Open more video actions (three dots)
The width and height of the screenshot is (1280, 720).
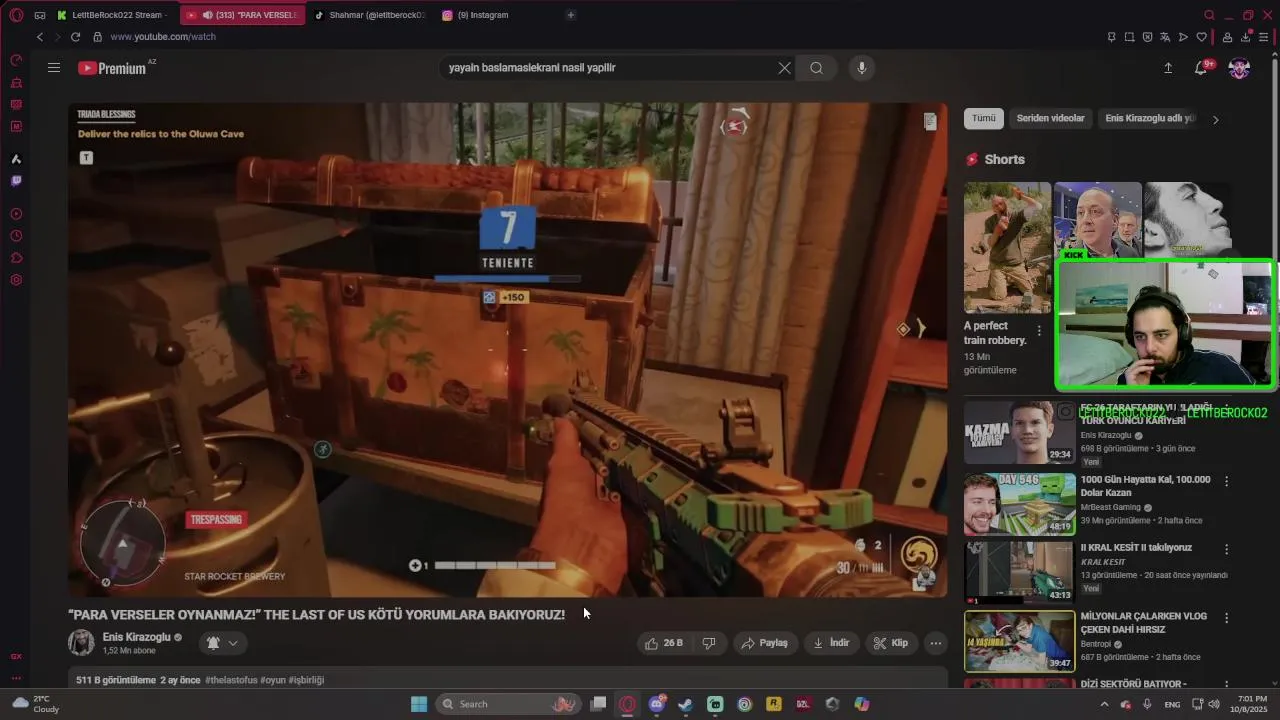click(936, 643)
